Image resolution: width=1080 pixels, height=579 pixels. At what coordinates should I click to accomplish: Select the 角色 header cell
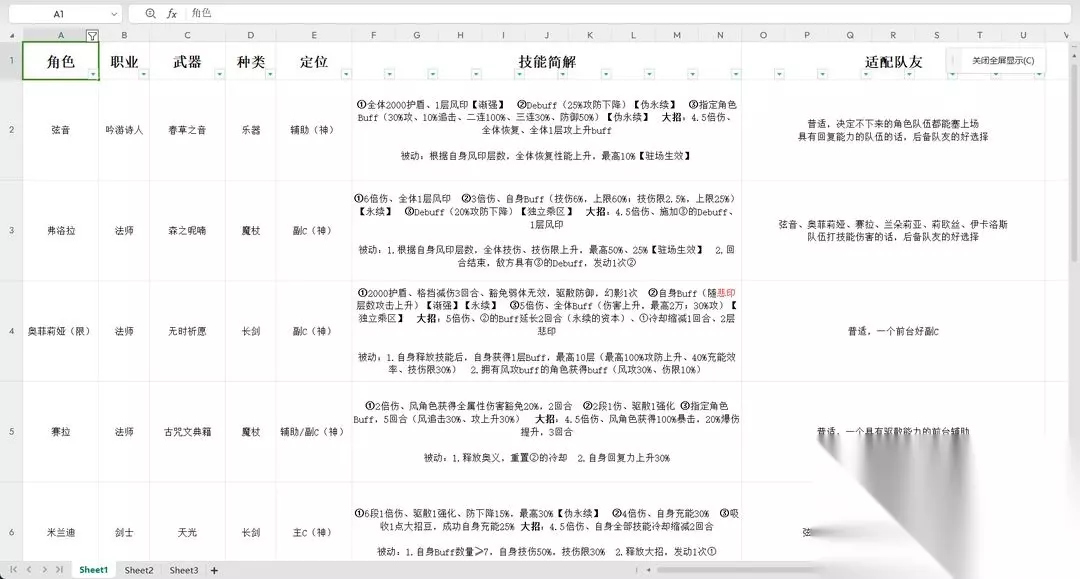point(61,61)
